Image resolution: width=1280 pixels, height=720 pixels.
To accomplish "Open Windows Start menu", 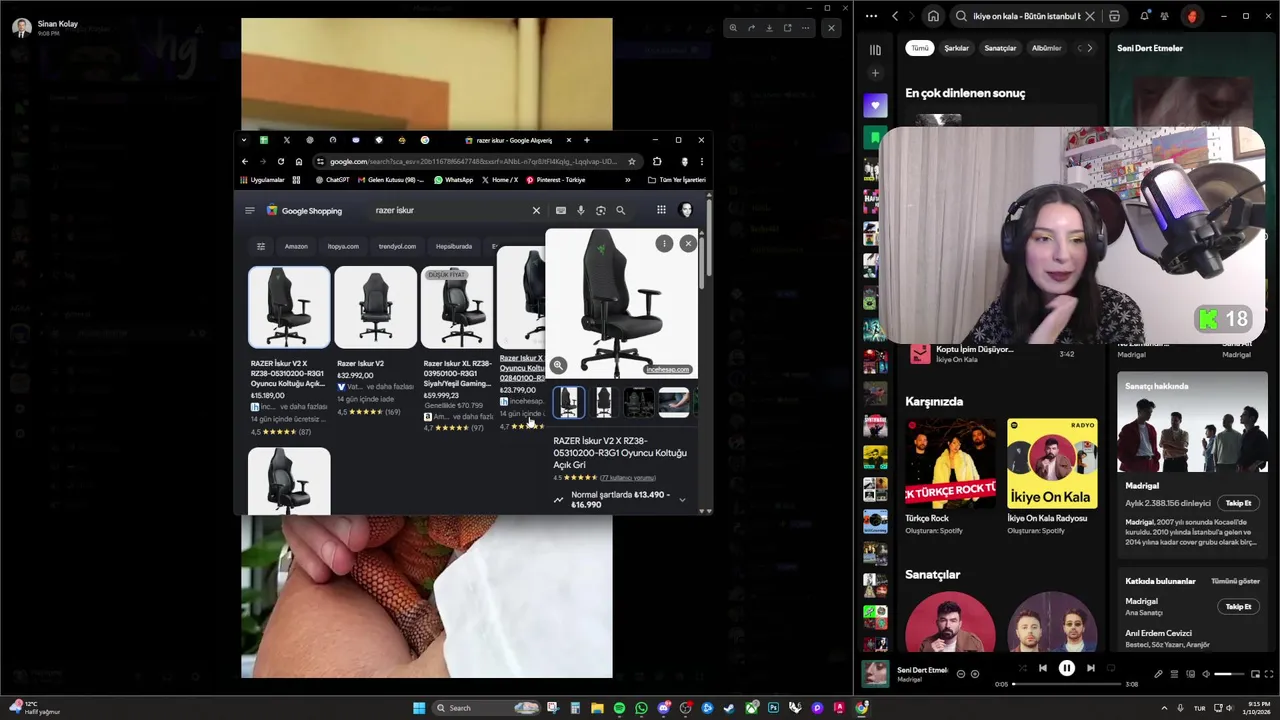I will 419,708.
